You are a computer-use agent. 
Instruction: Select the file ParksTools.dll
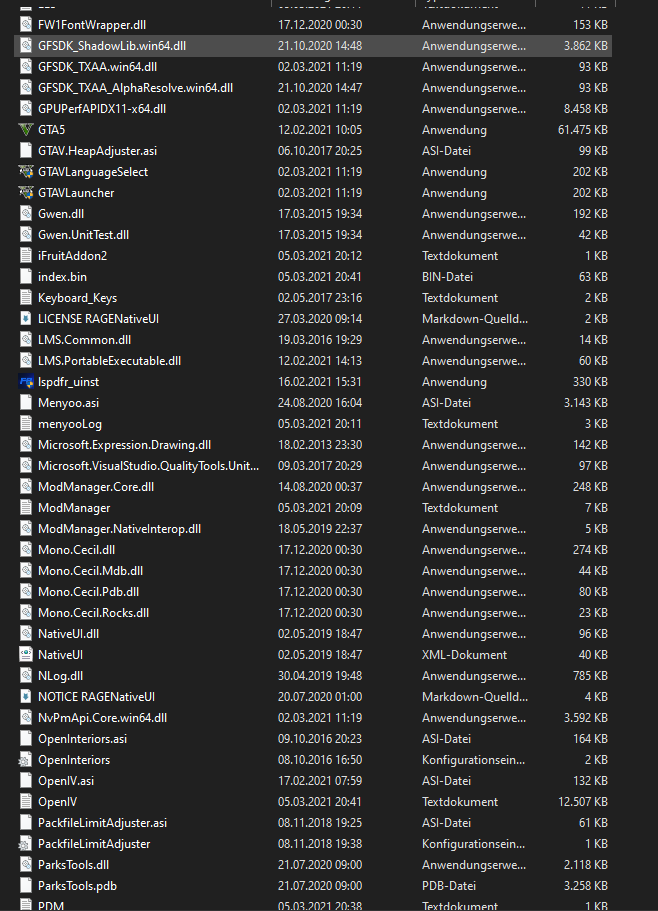(73, 865)
